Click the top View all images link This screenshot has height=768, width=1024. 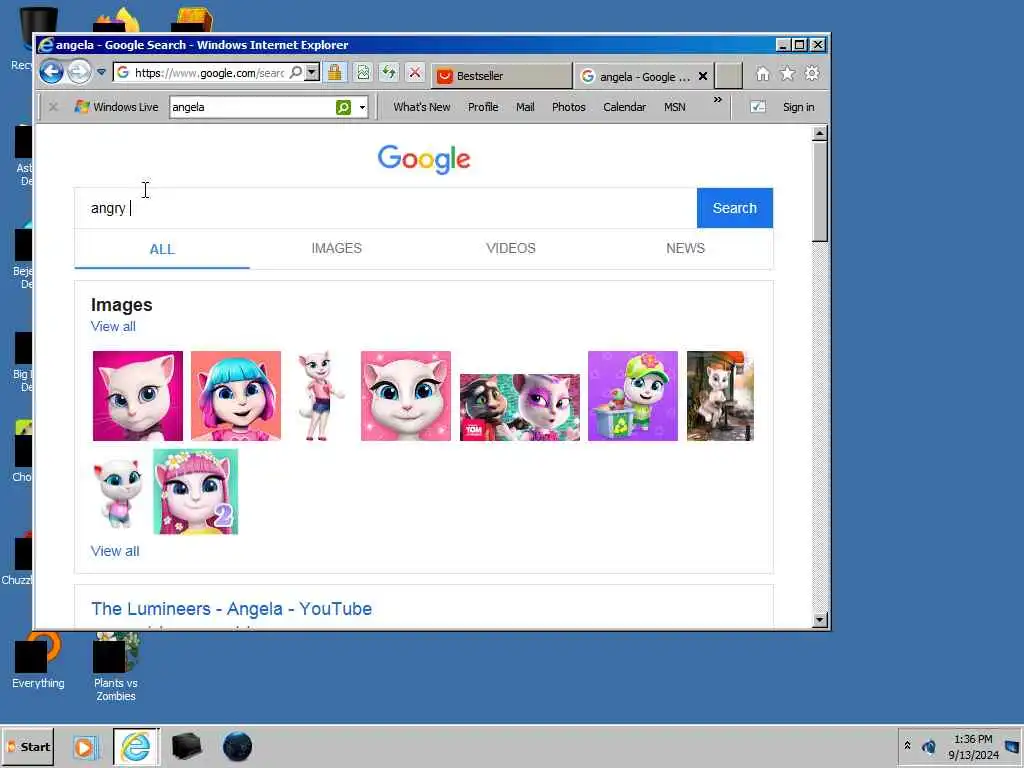113,327
